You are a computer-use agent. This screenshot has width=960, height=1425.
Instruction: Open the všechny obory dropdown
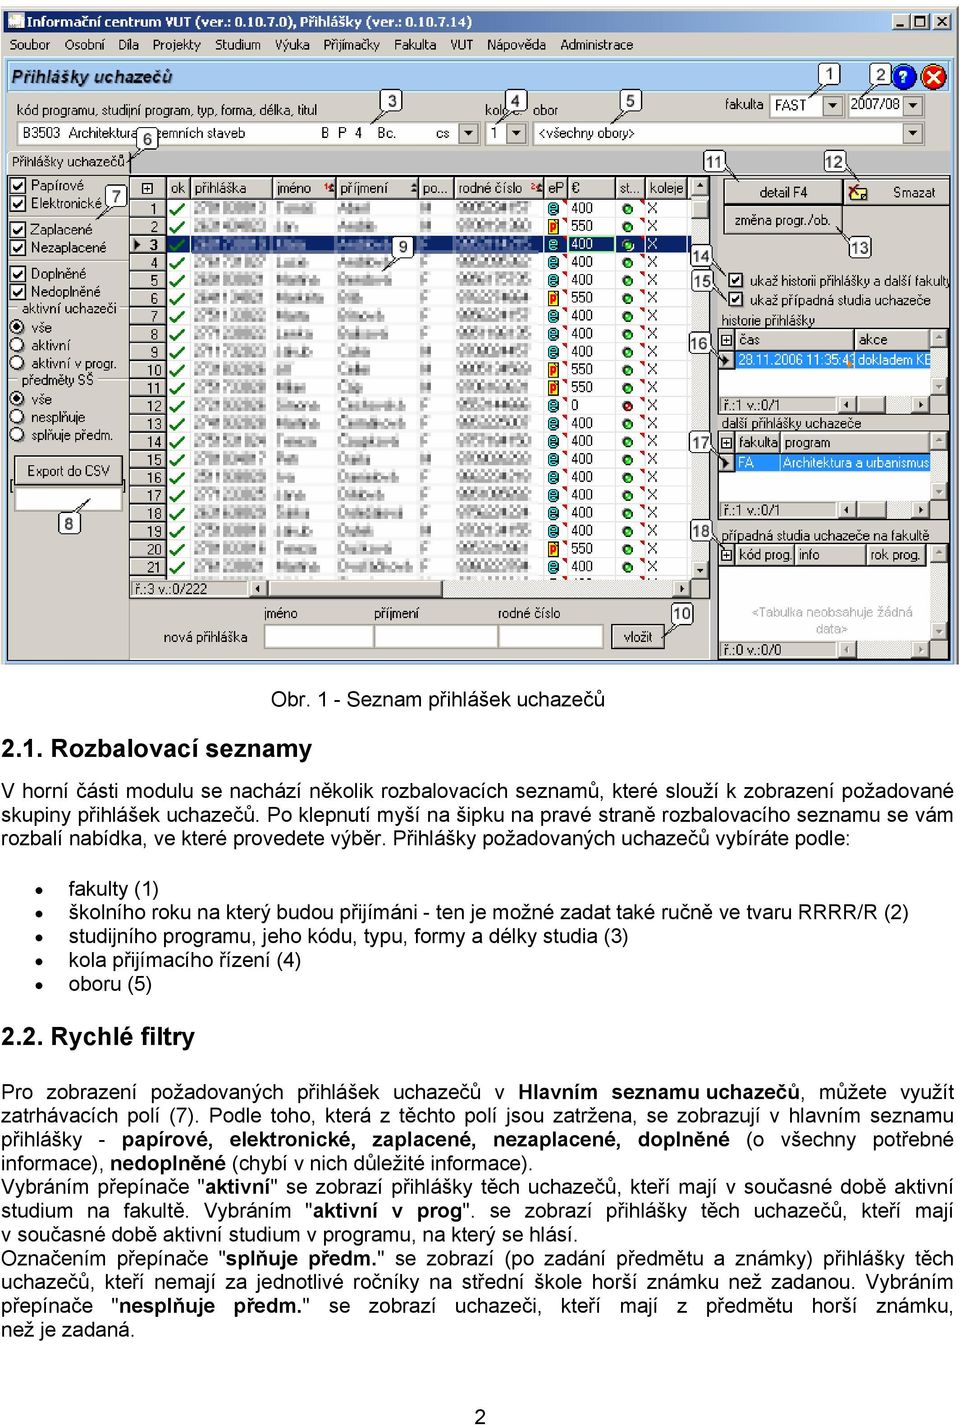(x=913, y=133)
